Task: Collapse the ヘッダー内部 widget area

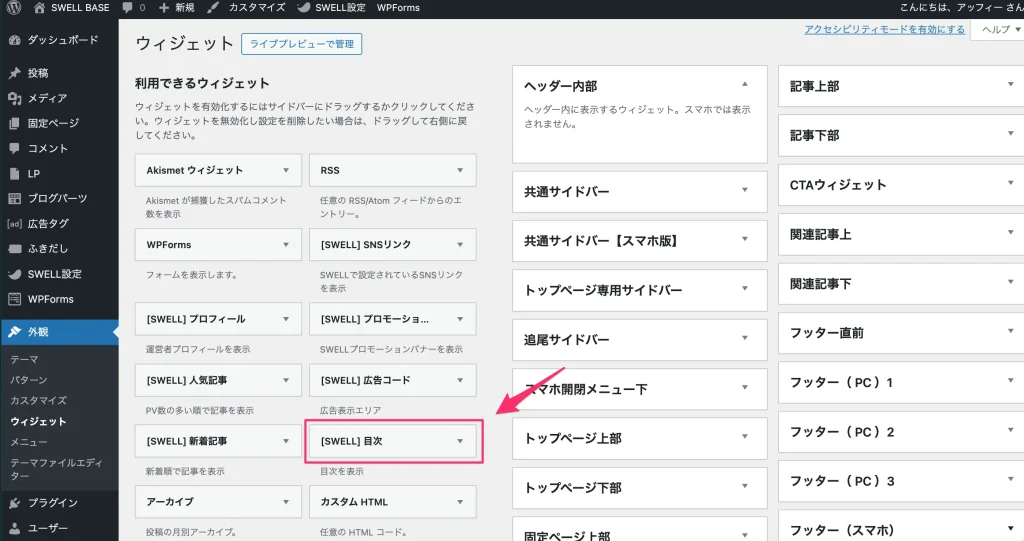Action: (744, 84)
